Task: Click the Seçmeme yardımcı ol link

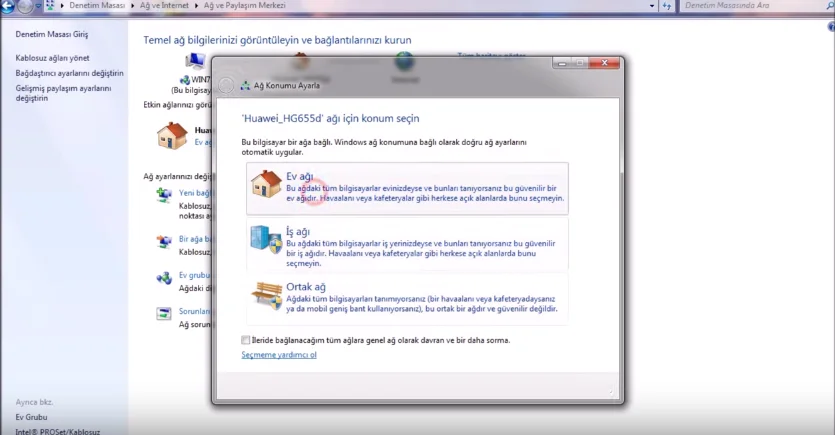Action: pos(279,355)
